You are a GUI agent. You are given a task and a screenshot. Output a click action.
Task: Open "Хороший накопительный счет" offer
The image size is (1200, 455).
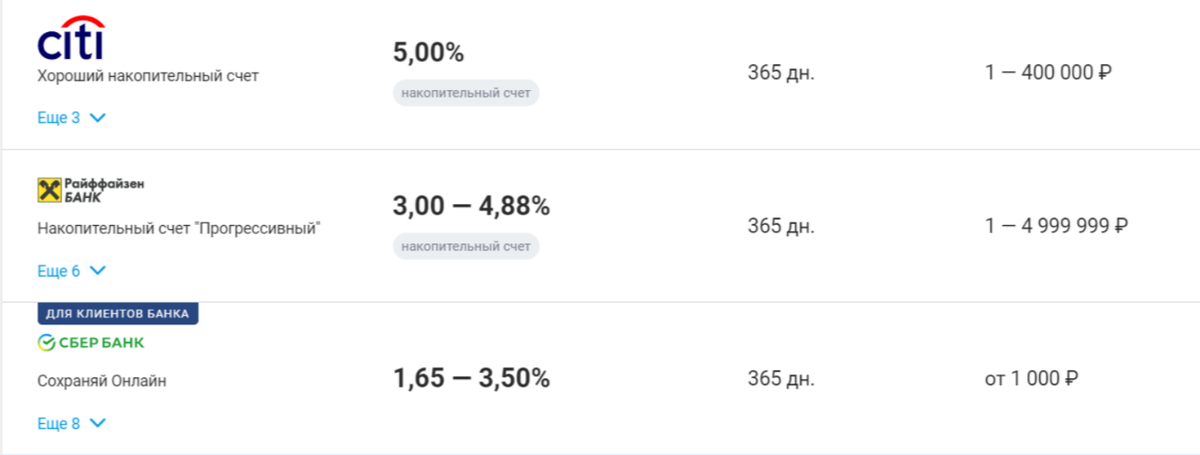[x=148, y=76]
